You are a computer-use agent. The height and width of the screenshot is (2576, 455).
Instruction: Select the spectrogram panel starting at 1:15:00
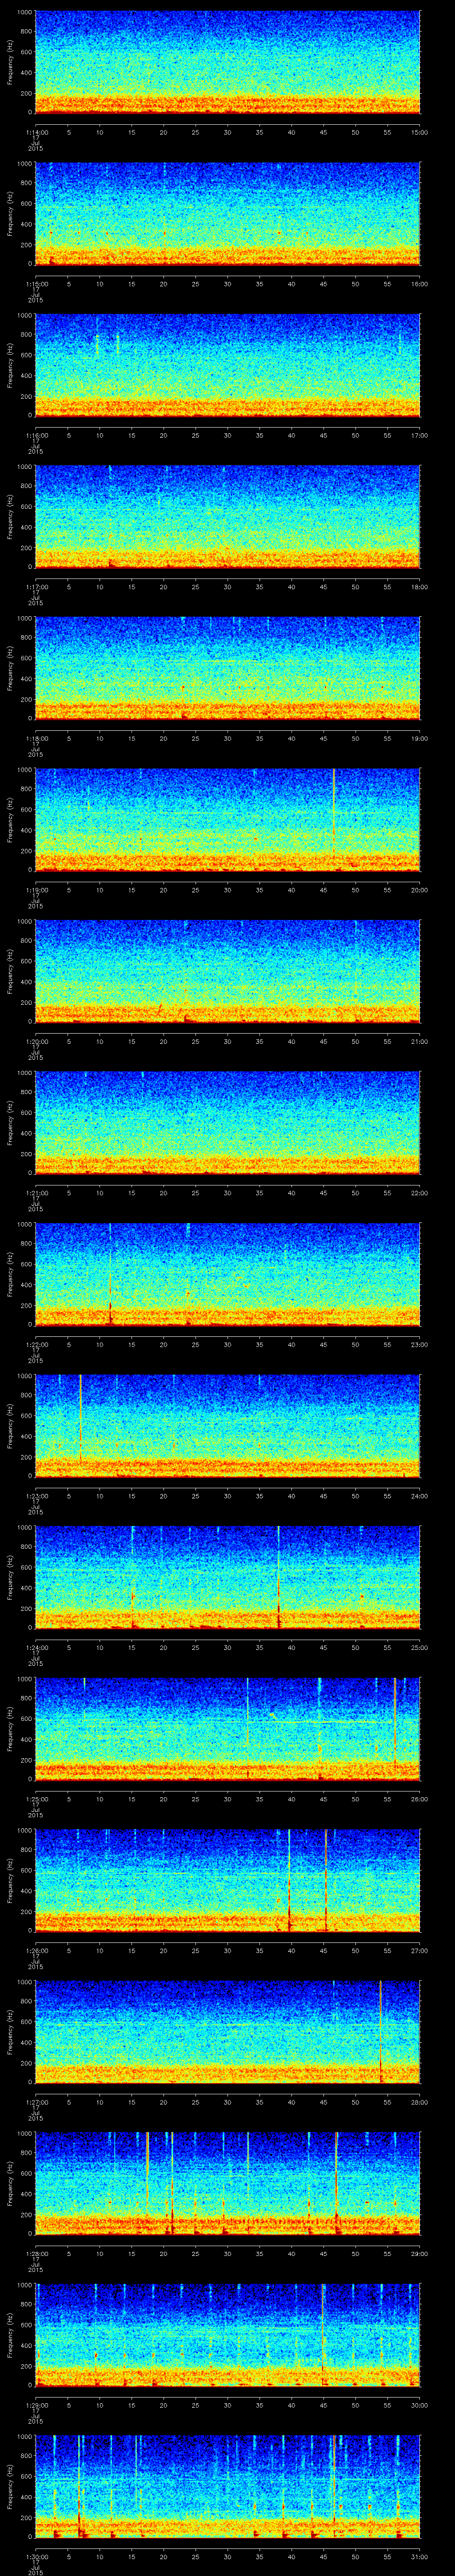tap(227, 214)
